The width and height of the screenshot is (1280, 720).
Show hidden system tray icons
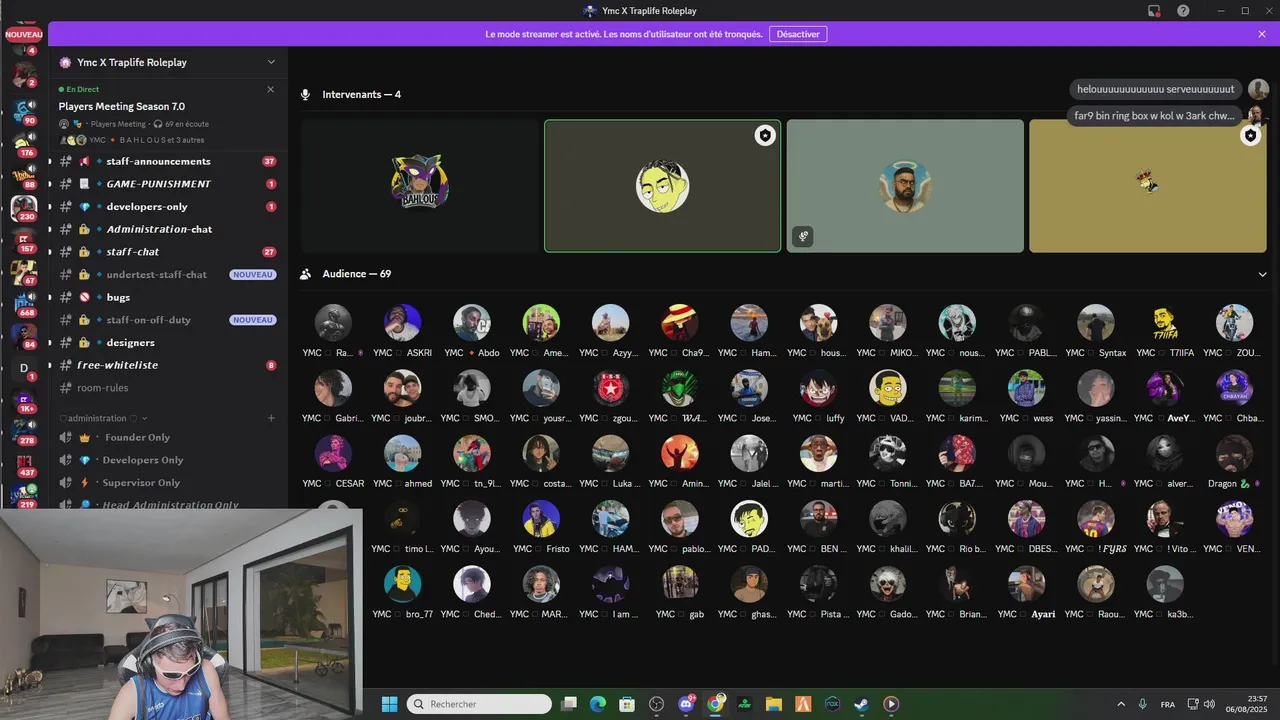coord(1120,704)
